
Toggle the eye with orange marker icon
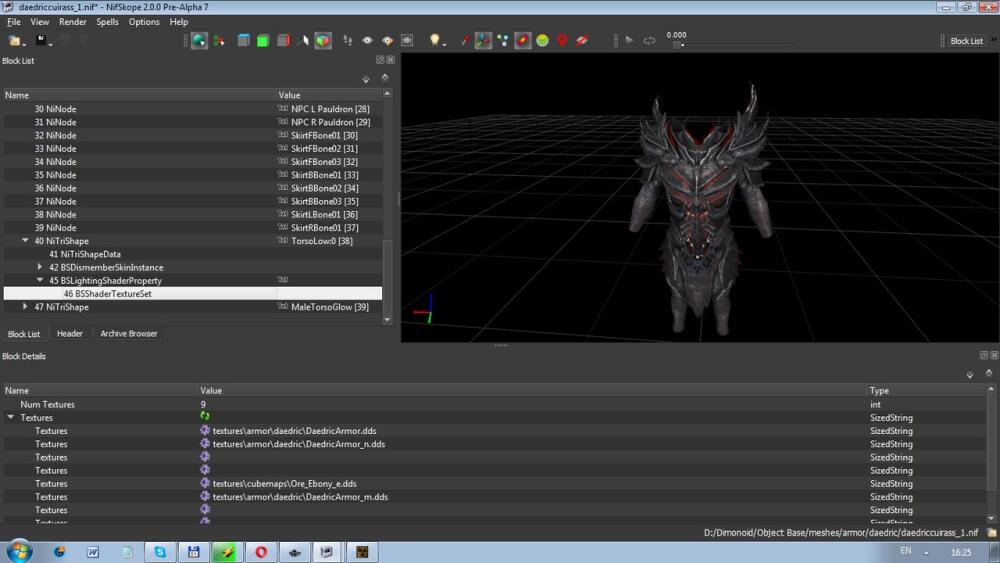coord(387,41)
